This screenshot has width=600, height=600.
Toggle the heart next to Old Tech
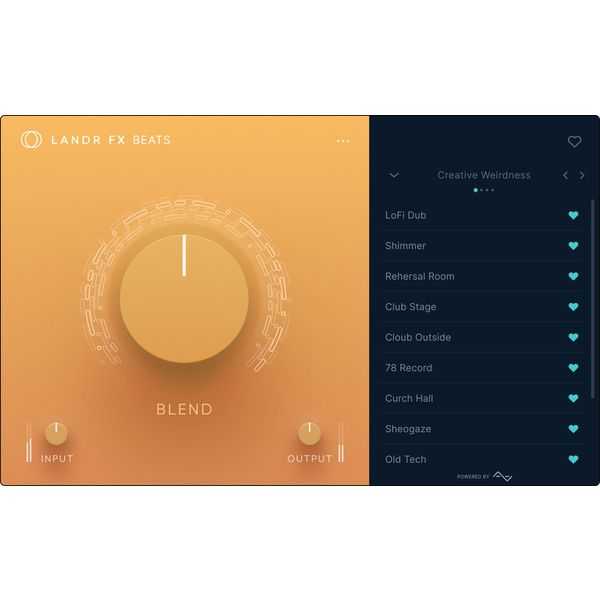point(573,460)
